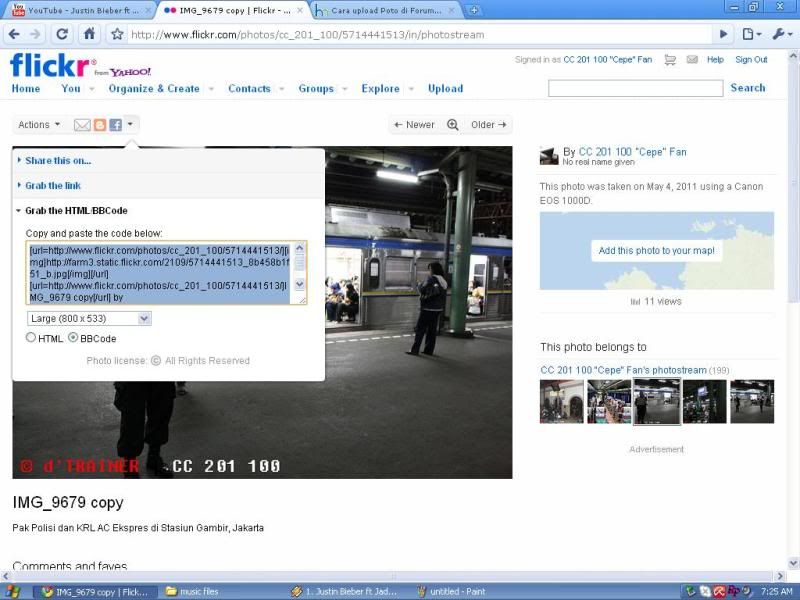Click the browser address bar

point(418,35)
